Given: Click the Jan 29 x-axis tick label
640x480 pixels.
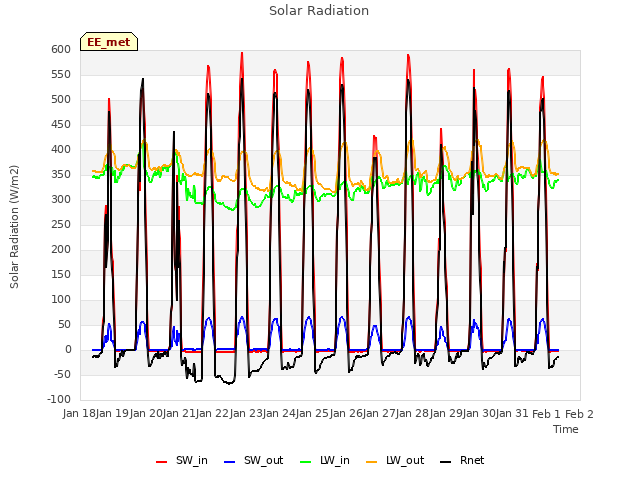Looking at the screenshot, I should (x=446, y=414).
